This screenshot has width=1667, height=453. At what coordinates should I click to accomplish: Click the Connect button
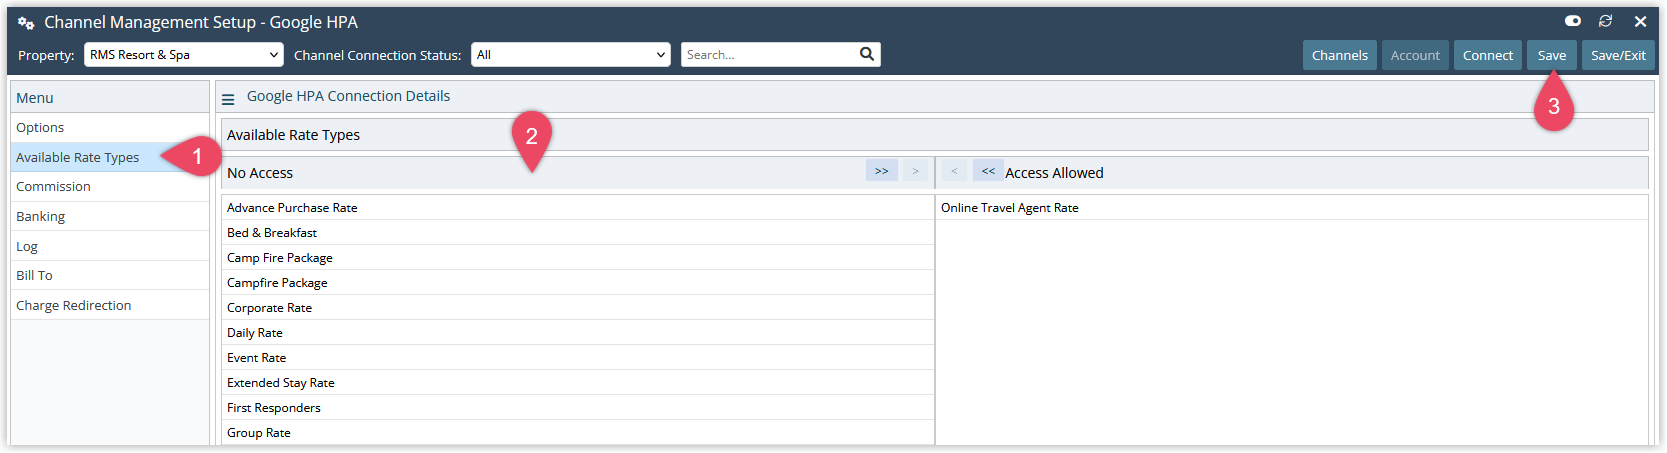point(1488,55)
